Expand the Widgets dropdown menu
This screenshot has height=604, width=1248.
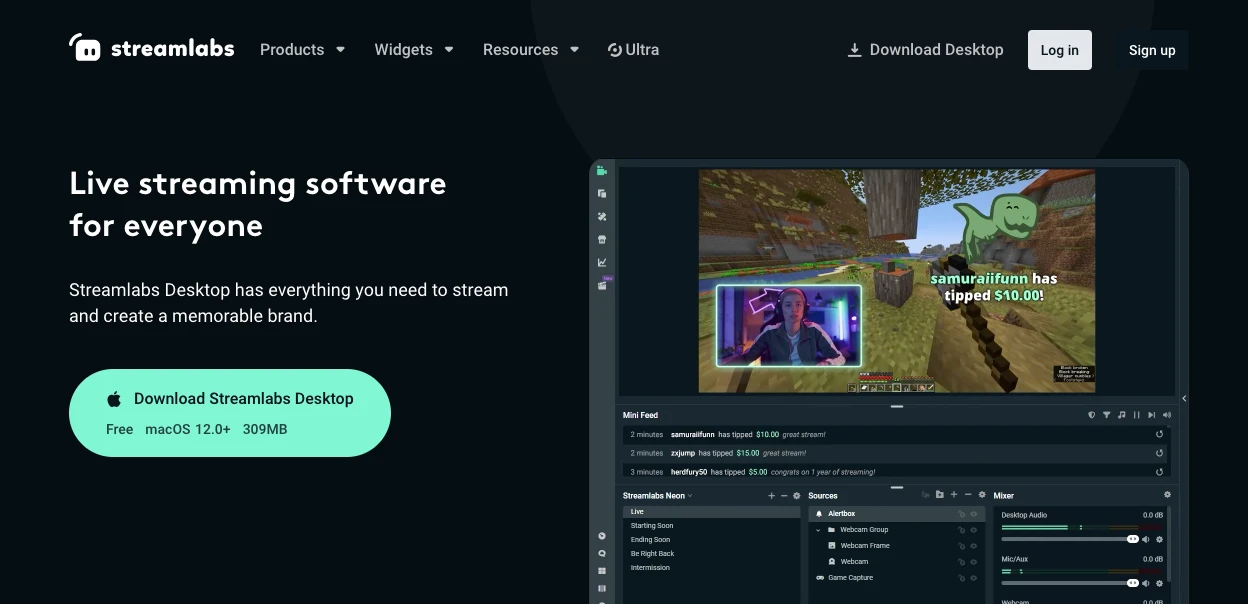(x=414, y=49)
